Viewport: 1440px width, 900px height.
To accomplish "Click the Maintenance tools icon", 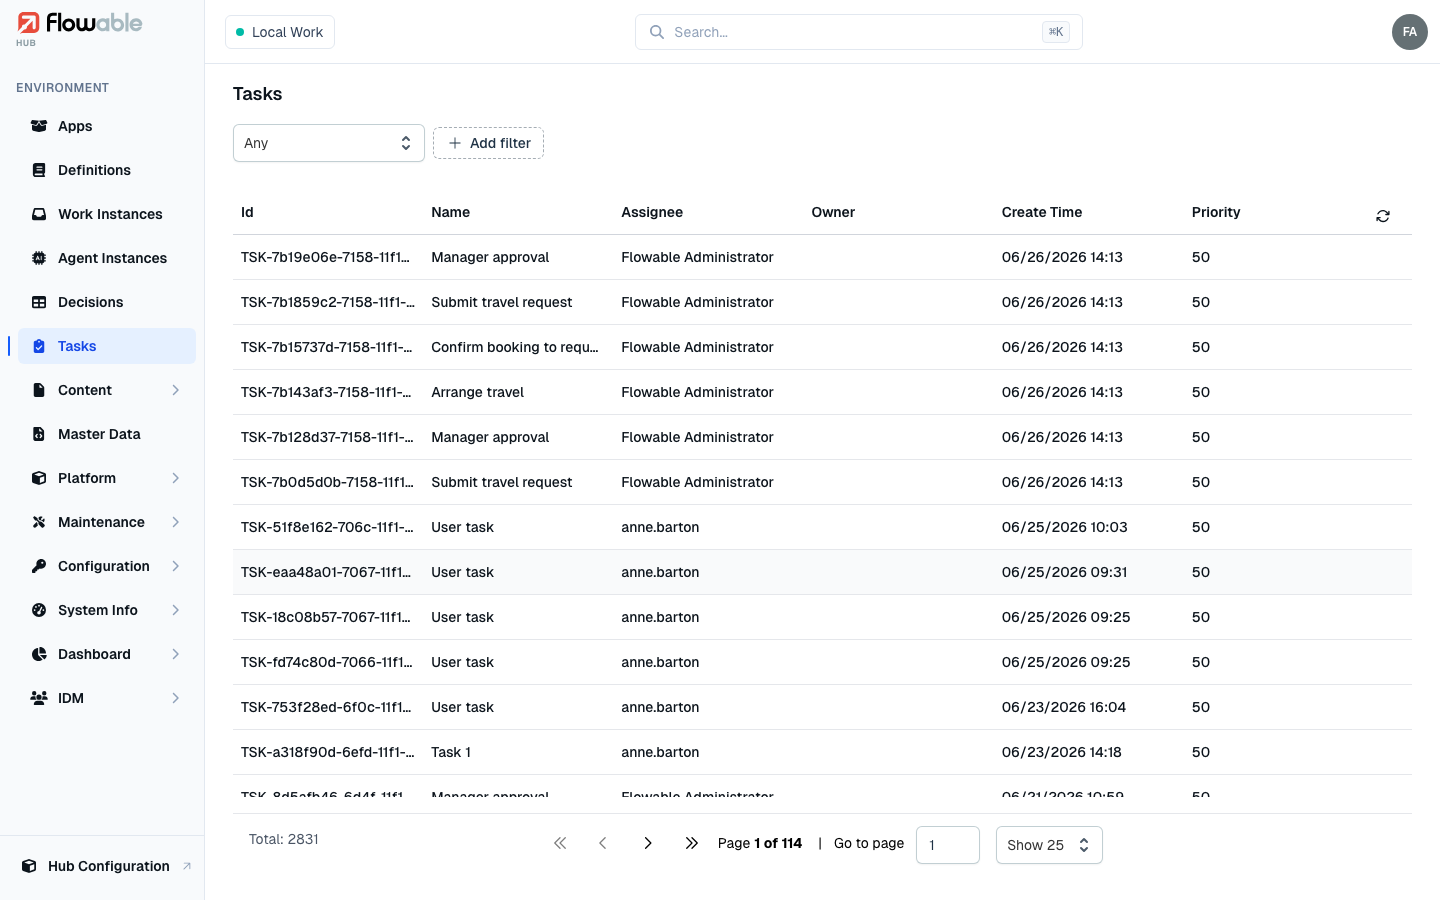I will pos(39,522).
